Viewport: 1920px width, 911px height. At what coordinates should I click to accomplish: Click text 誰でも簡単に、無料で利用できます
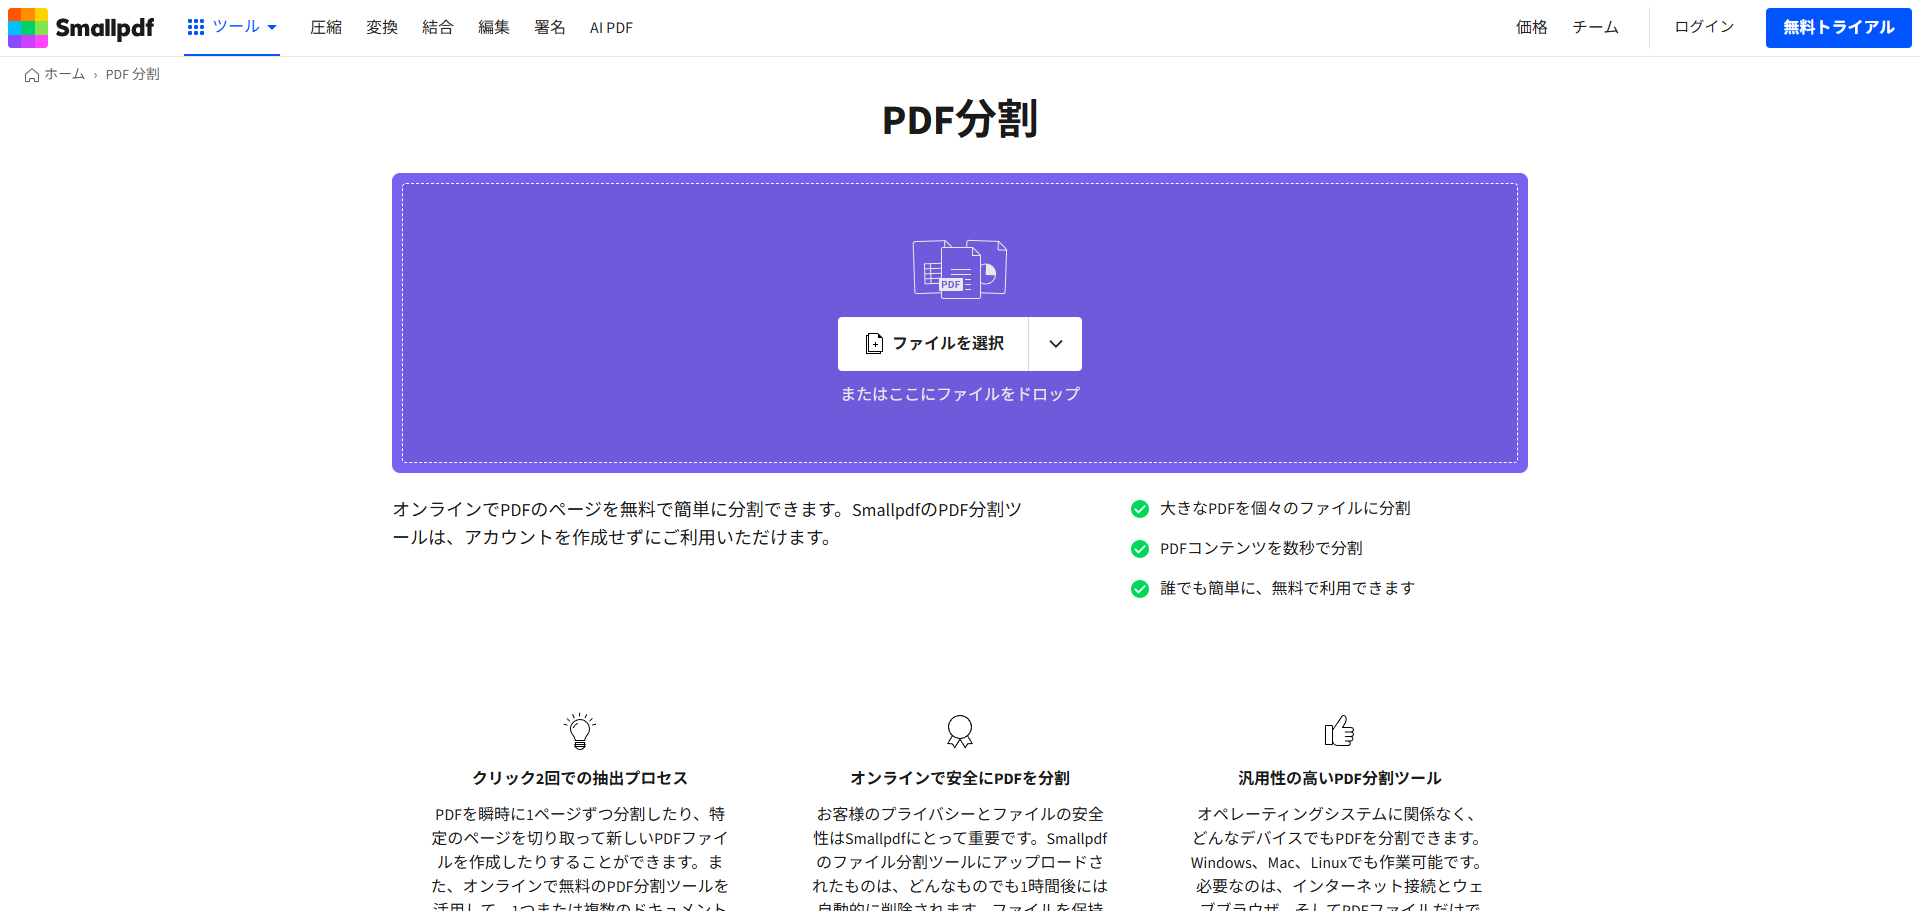click(1287, 588)
